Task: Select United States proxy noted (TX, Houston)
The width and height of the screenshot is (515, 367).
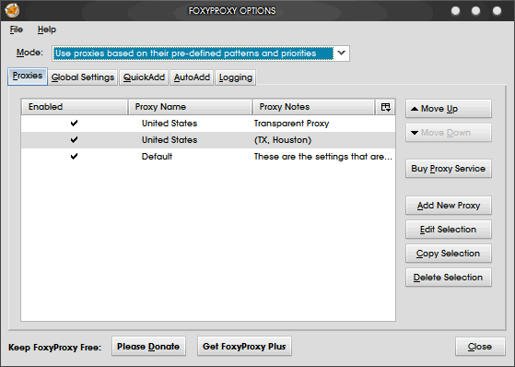Action: coord(169,140)
